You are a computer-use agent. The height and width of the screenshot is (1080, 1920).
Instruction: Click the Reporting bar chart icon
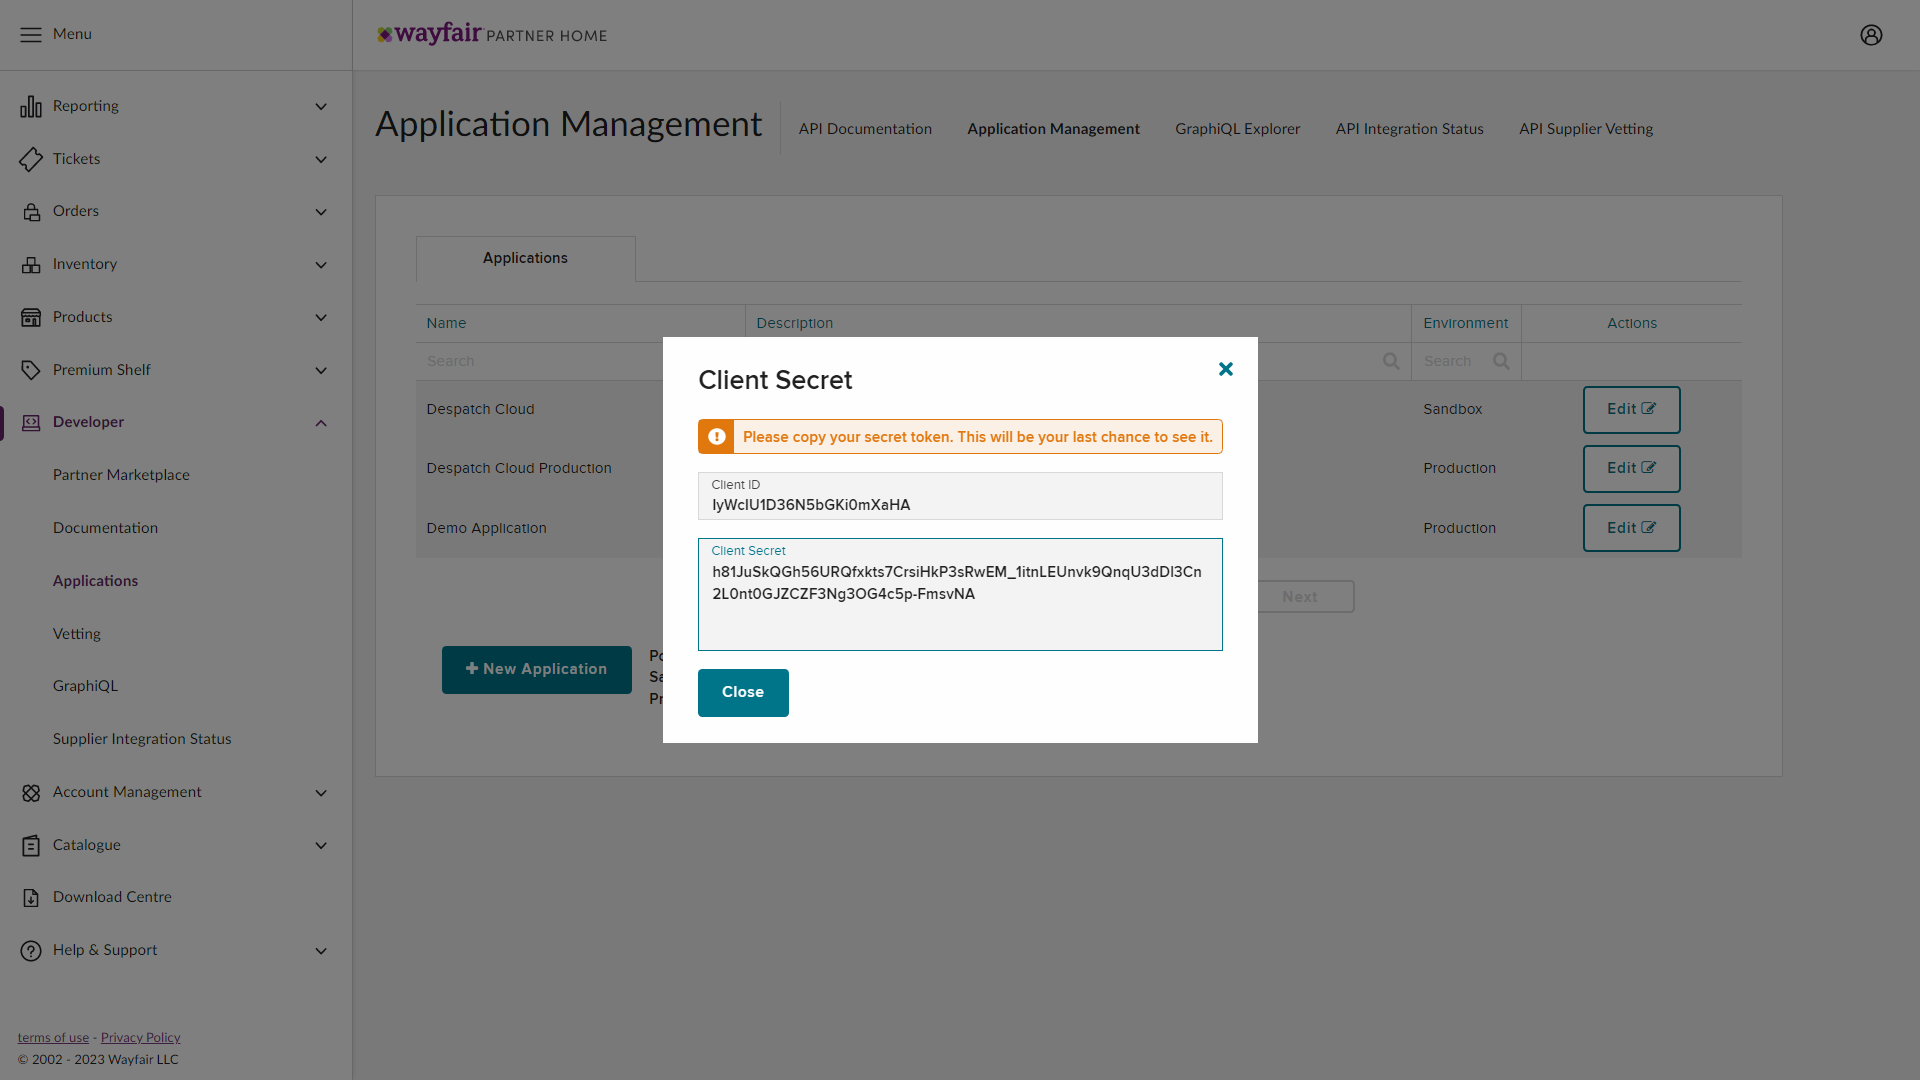31,106
